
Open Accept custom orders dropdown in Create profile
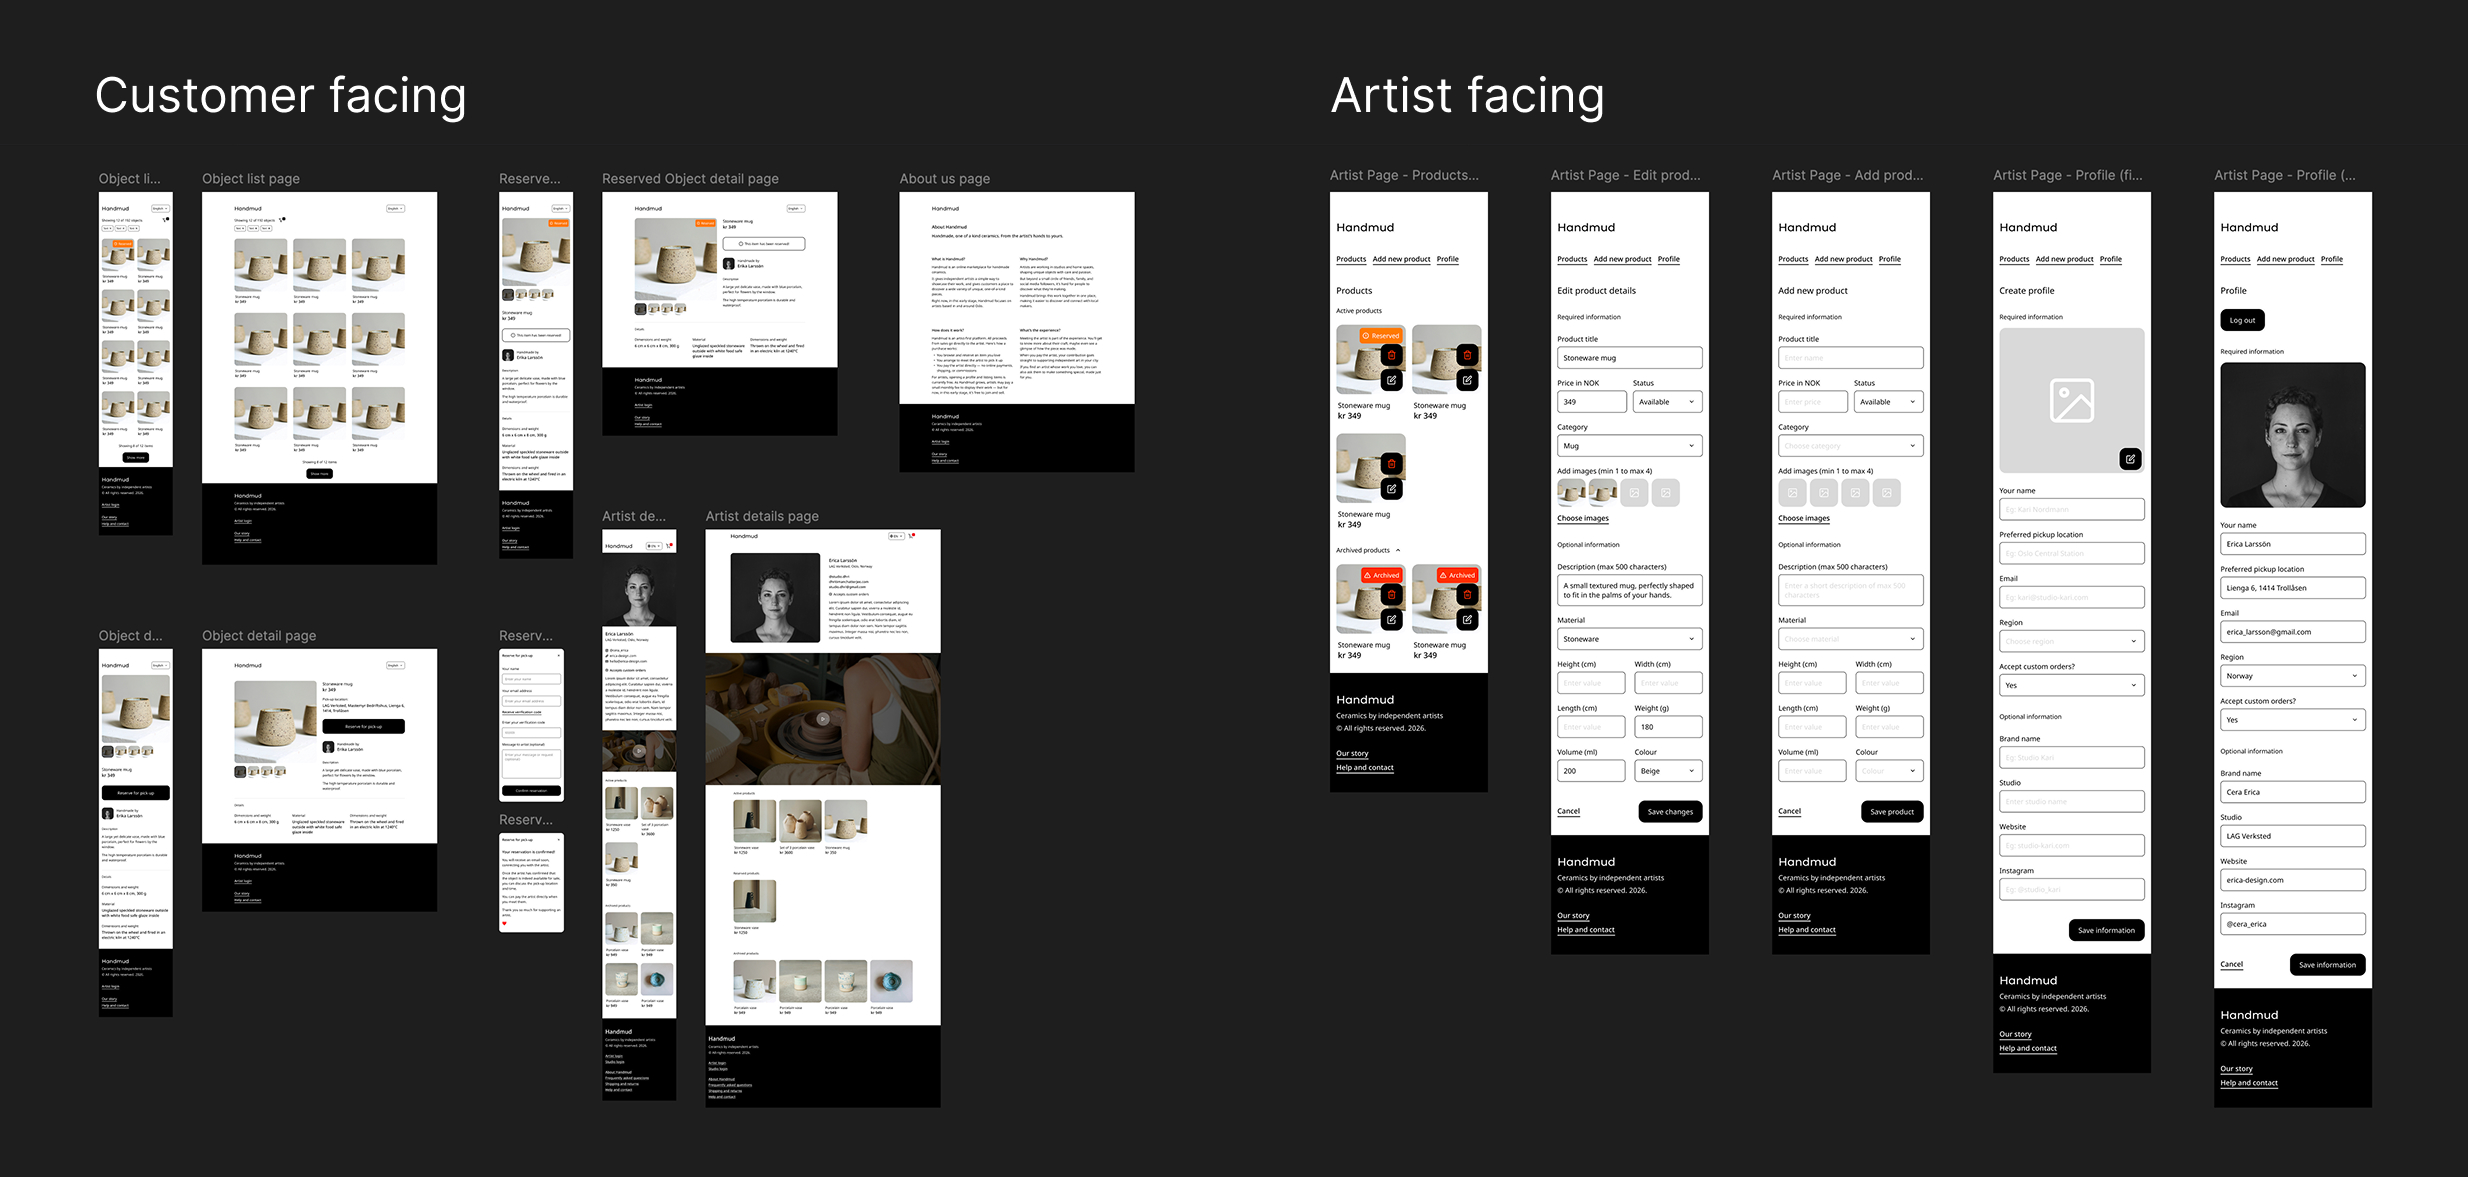2072,685
